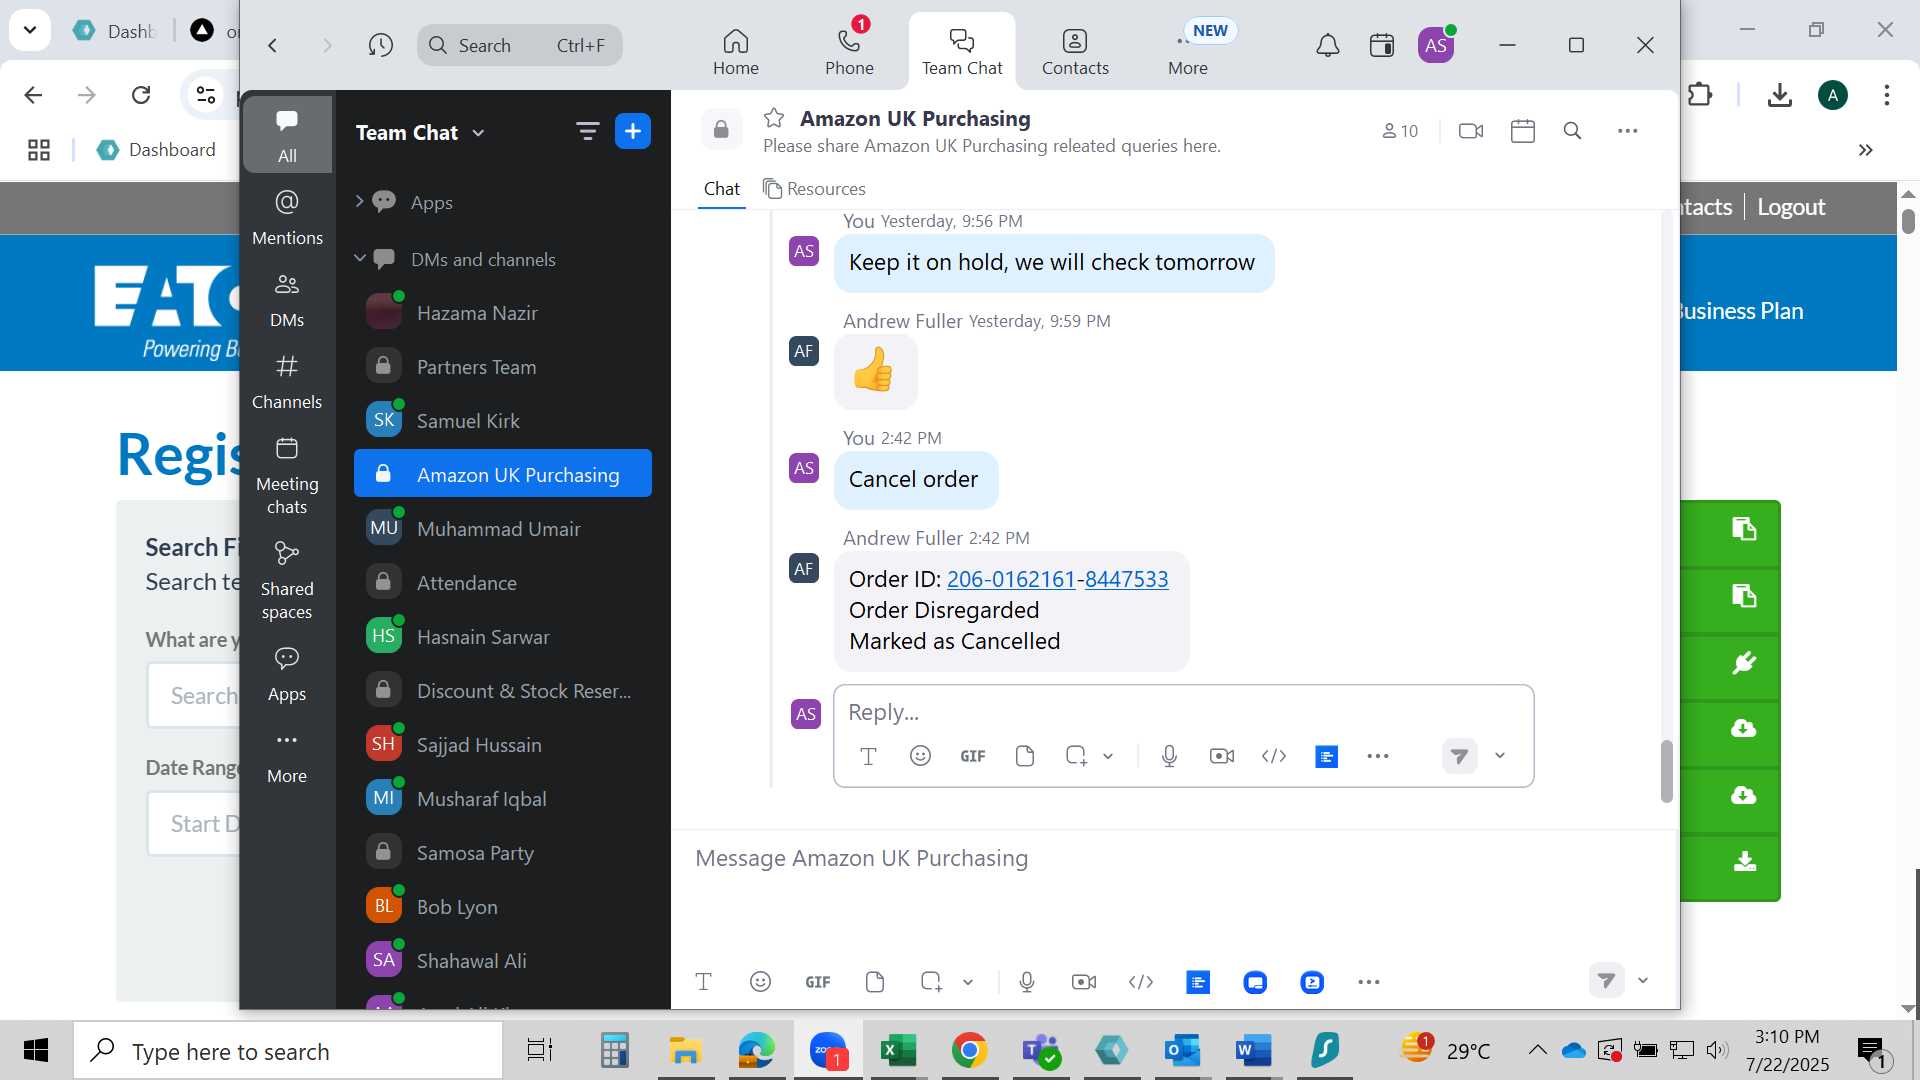
Task: Open Meeting chats in the sidebar
Action: tap(287, 475)
